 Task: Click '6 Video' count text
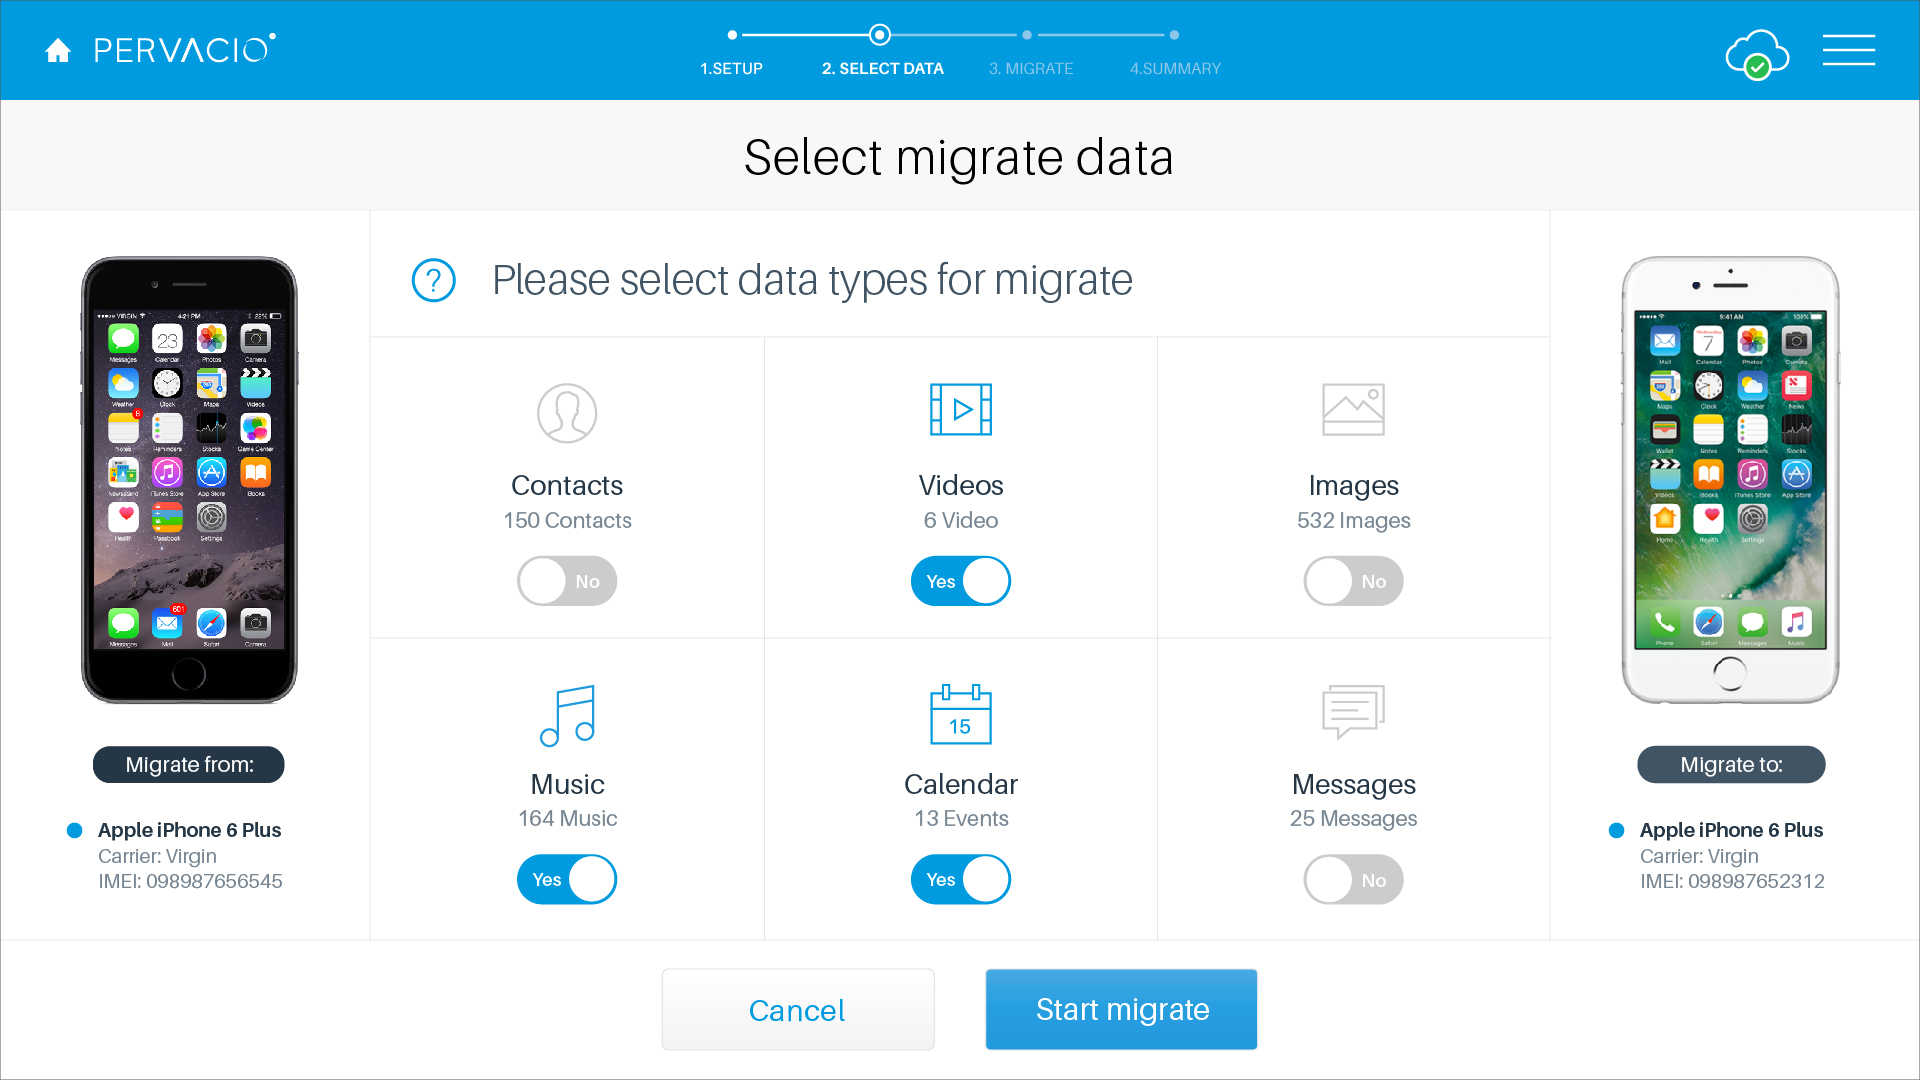tap(961, 521)
